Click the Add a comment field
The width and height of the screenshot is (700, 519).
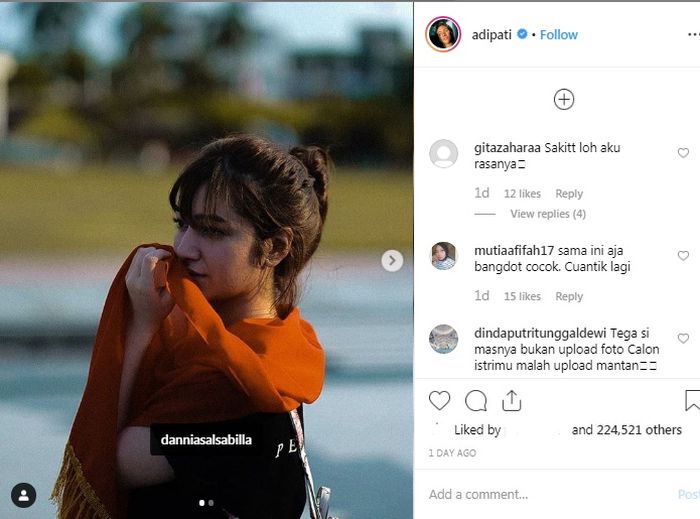click(540, 494)
